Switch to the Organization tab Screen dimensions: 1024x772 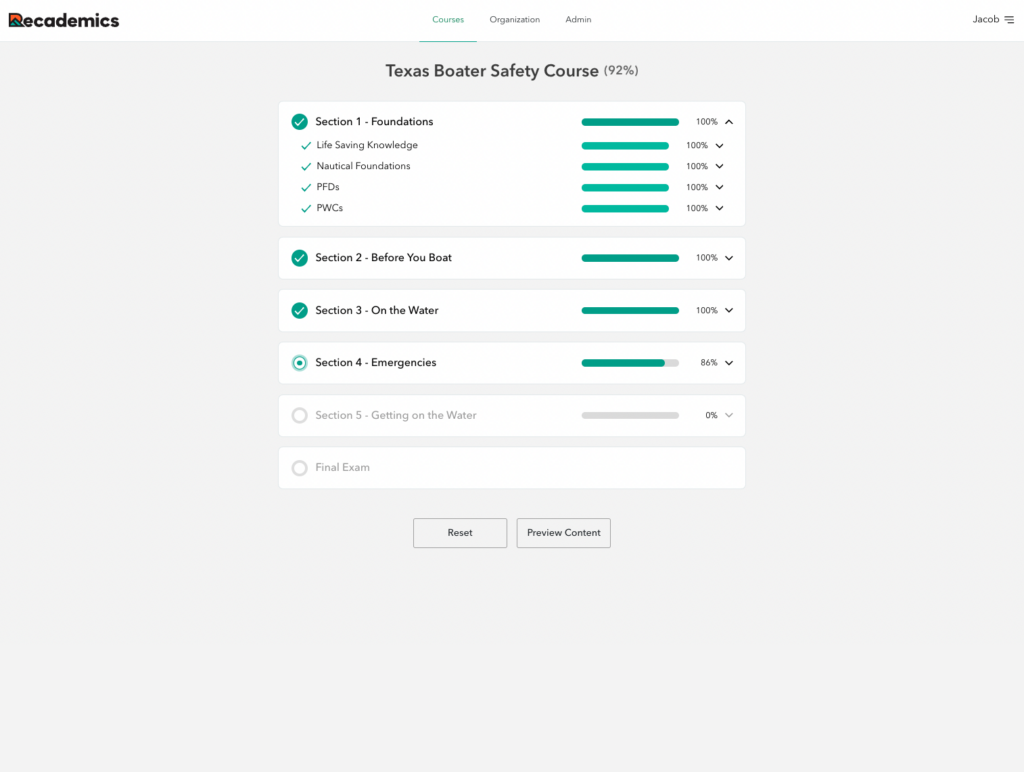tap(514, 19)
